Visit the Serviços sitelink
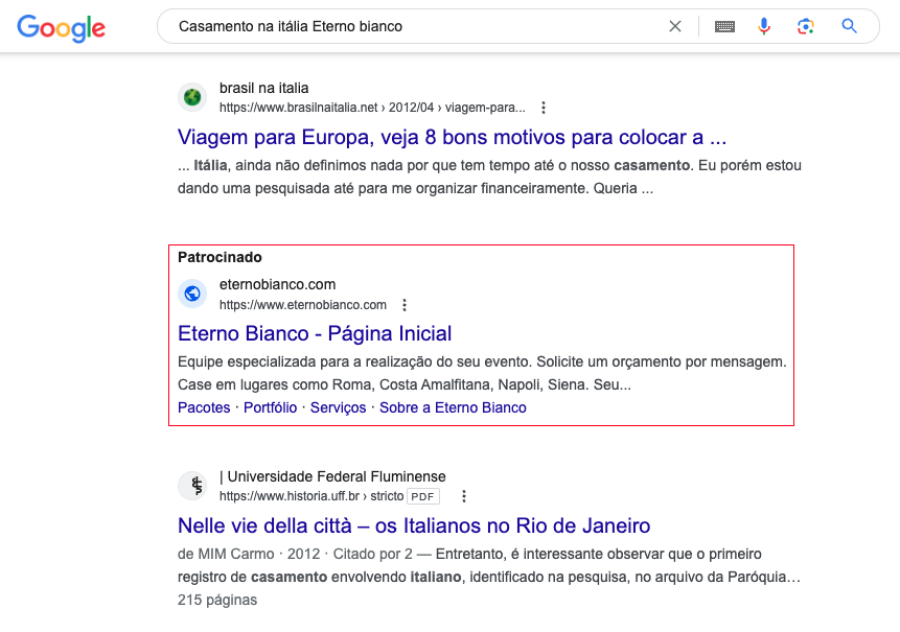This screenshot has height=632, width=900. [x=338, y=408]
